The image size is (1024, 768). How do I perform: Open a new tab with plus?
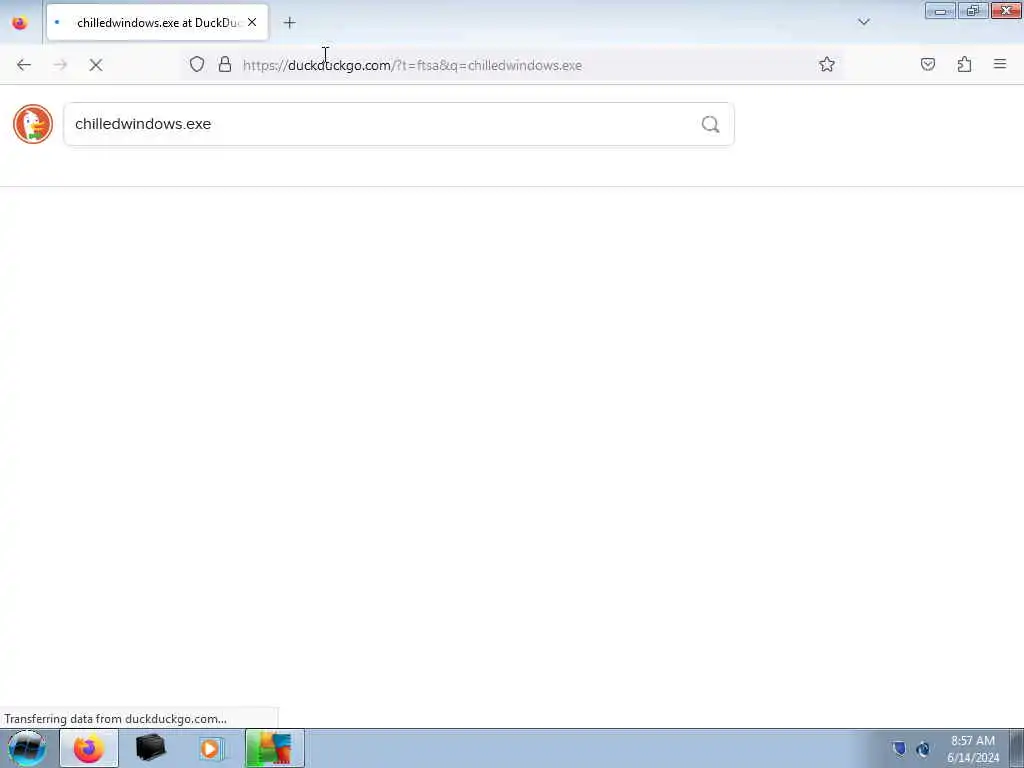[289, 23]
